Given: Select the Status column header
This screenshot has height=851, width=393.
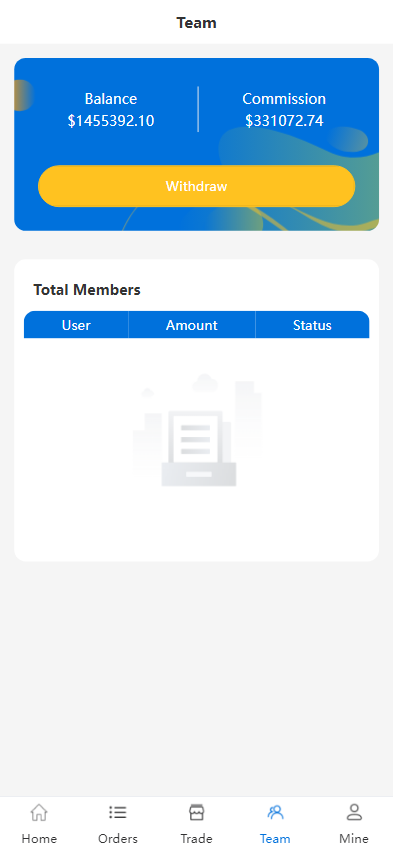Looking at the screenshot, I should point(312,325).
